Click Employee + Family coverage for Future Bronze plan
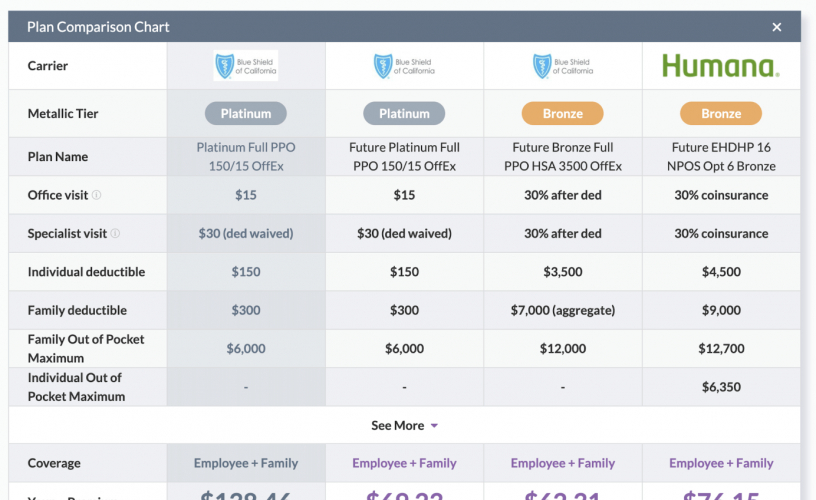 [563, 463]
